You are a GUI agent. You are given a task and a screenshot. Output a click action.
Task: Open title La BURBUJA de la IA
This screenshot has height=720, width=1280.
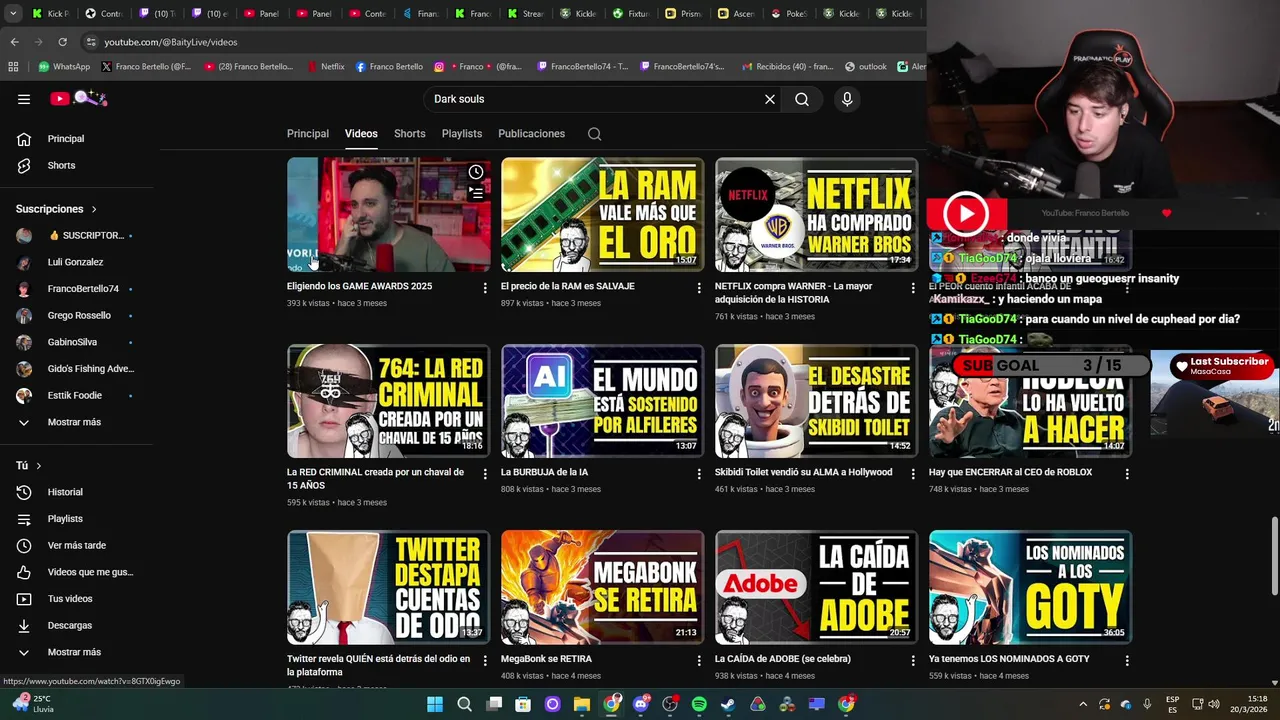(x=544, y=472)
